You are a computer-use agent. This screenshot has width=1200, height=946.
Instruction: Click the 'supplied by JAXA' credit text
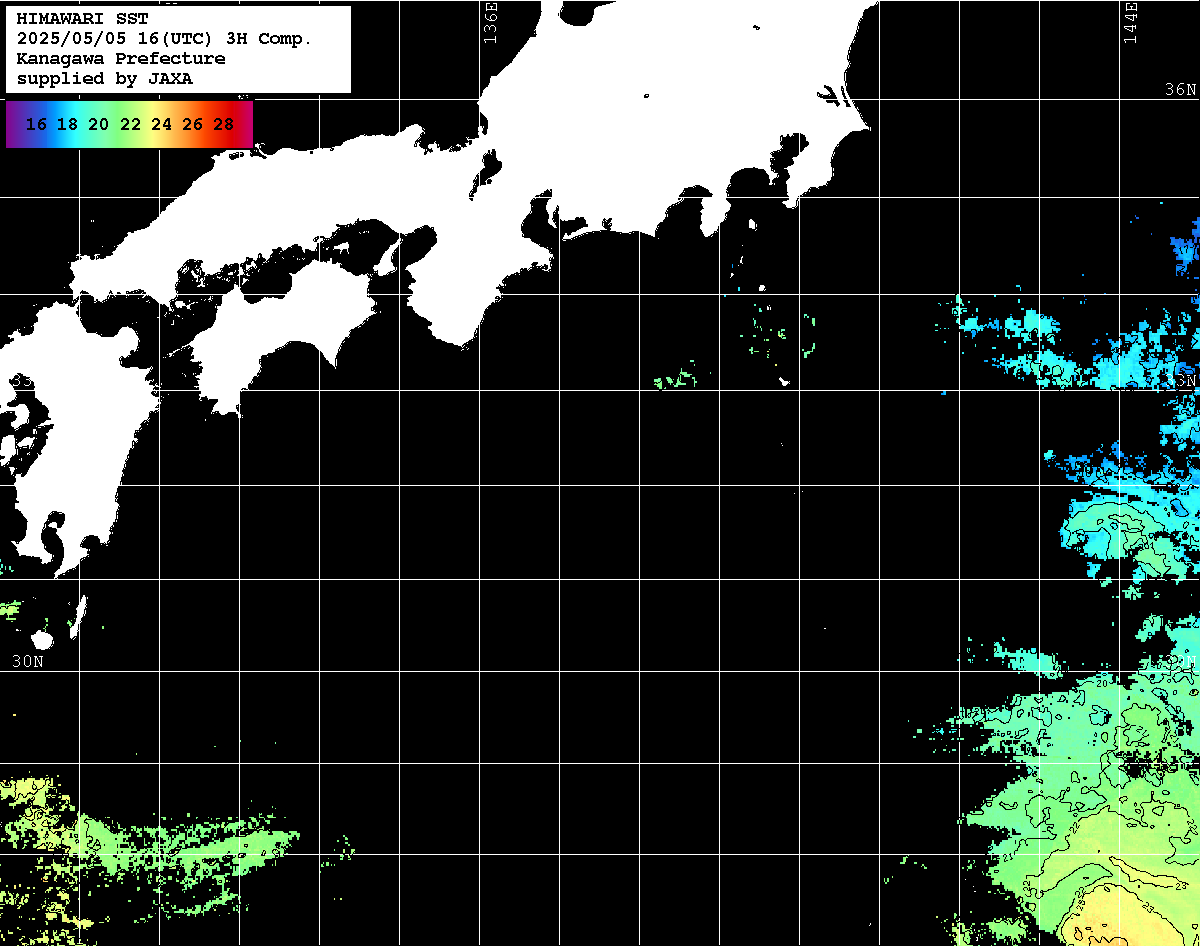[x=105, y=78]
